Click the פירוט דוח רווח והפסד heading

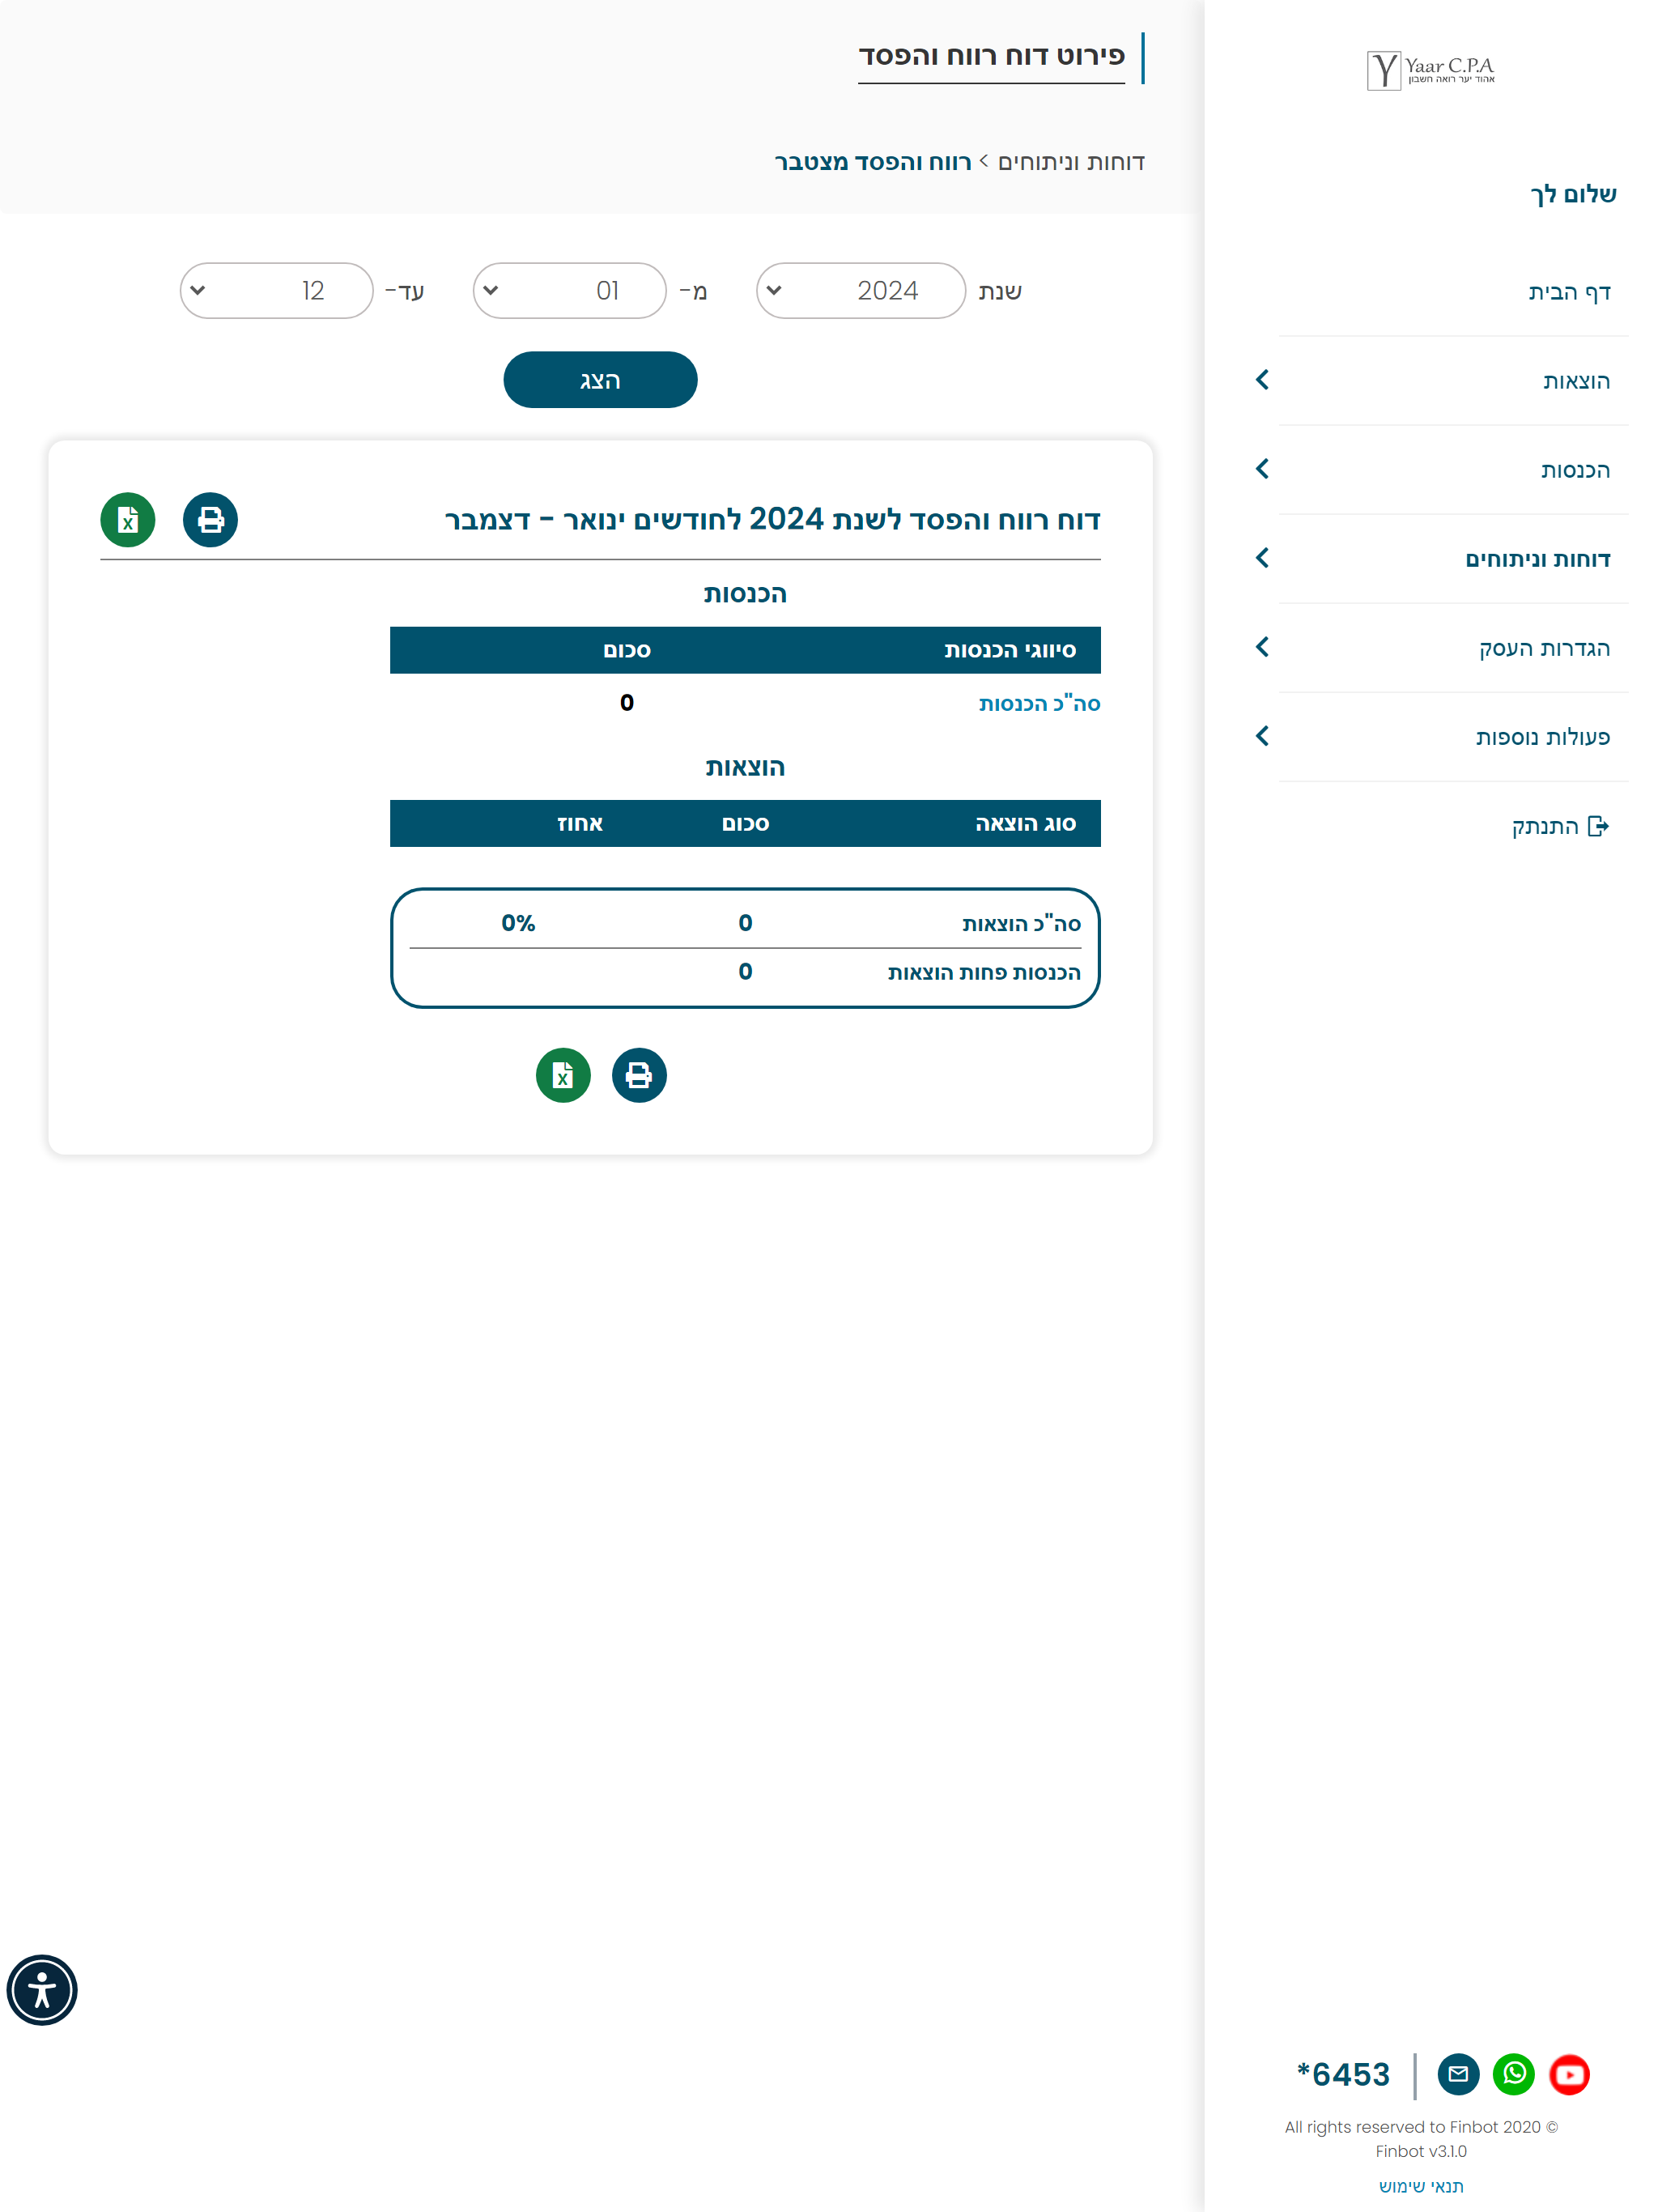click(992, 55)
